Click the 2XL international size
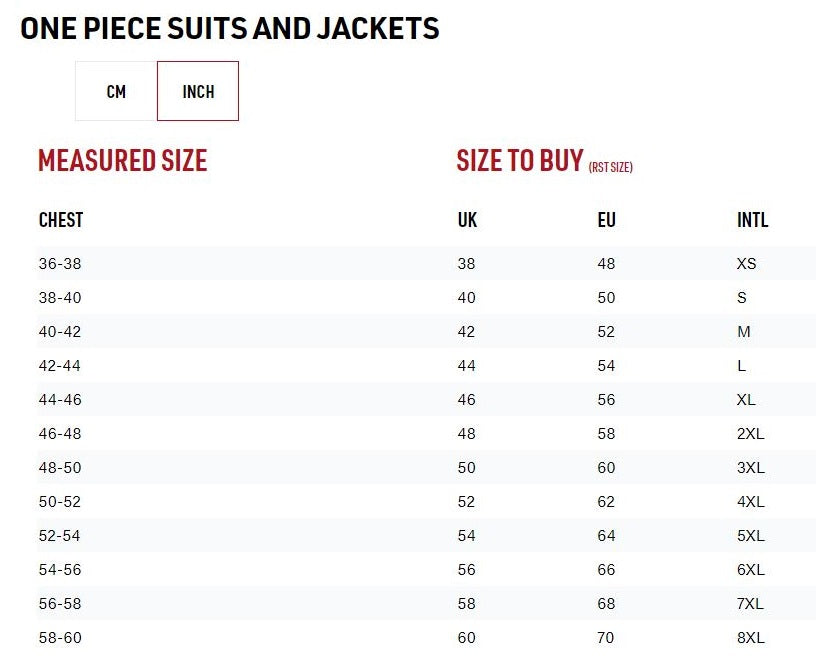The height and width of the screenshot is (668, 816). tap(750, 434)
